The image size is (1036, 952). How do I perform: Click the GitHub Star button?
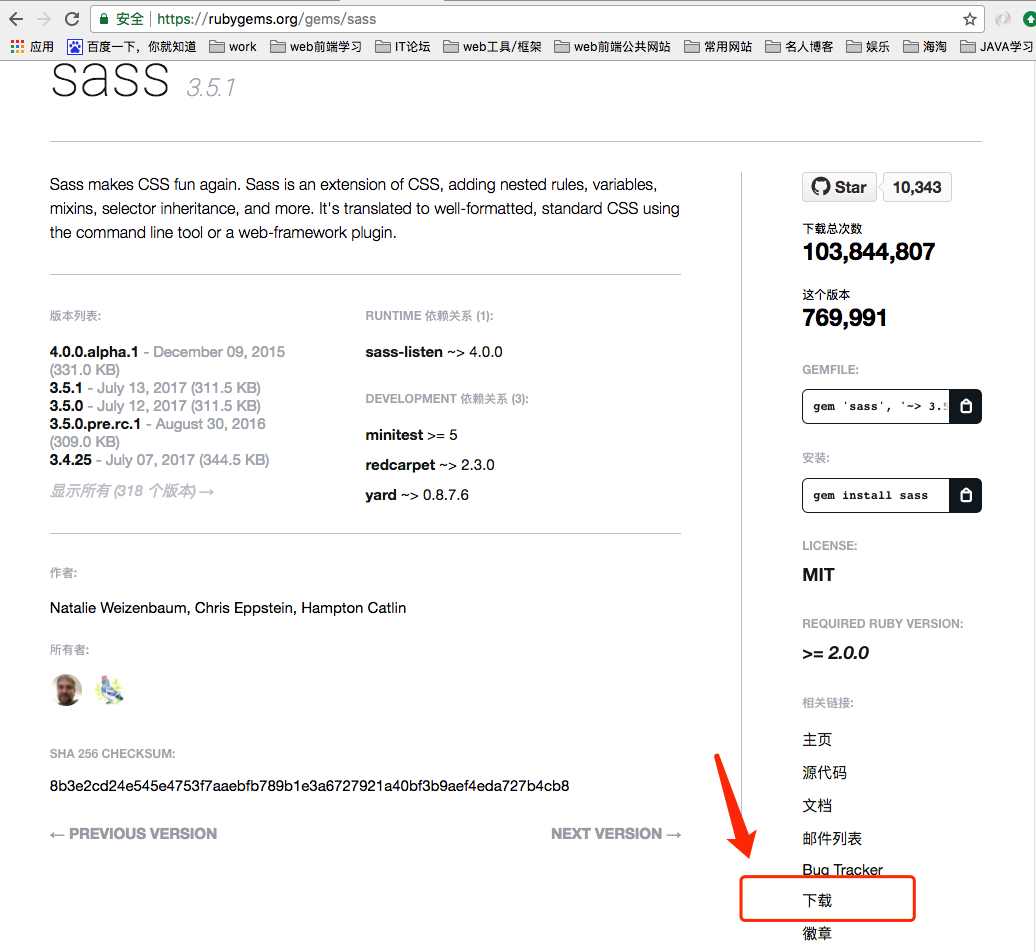tap(839, 187)
